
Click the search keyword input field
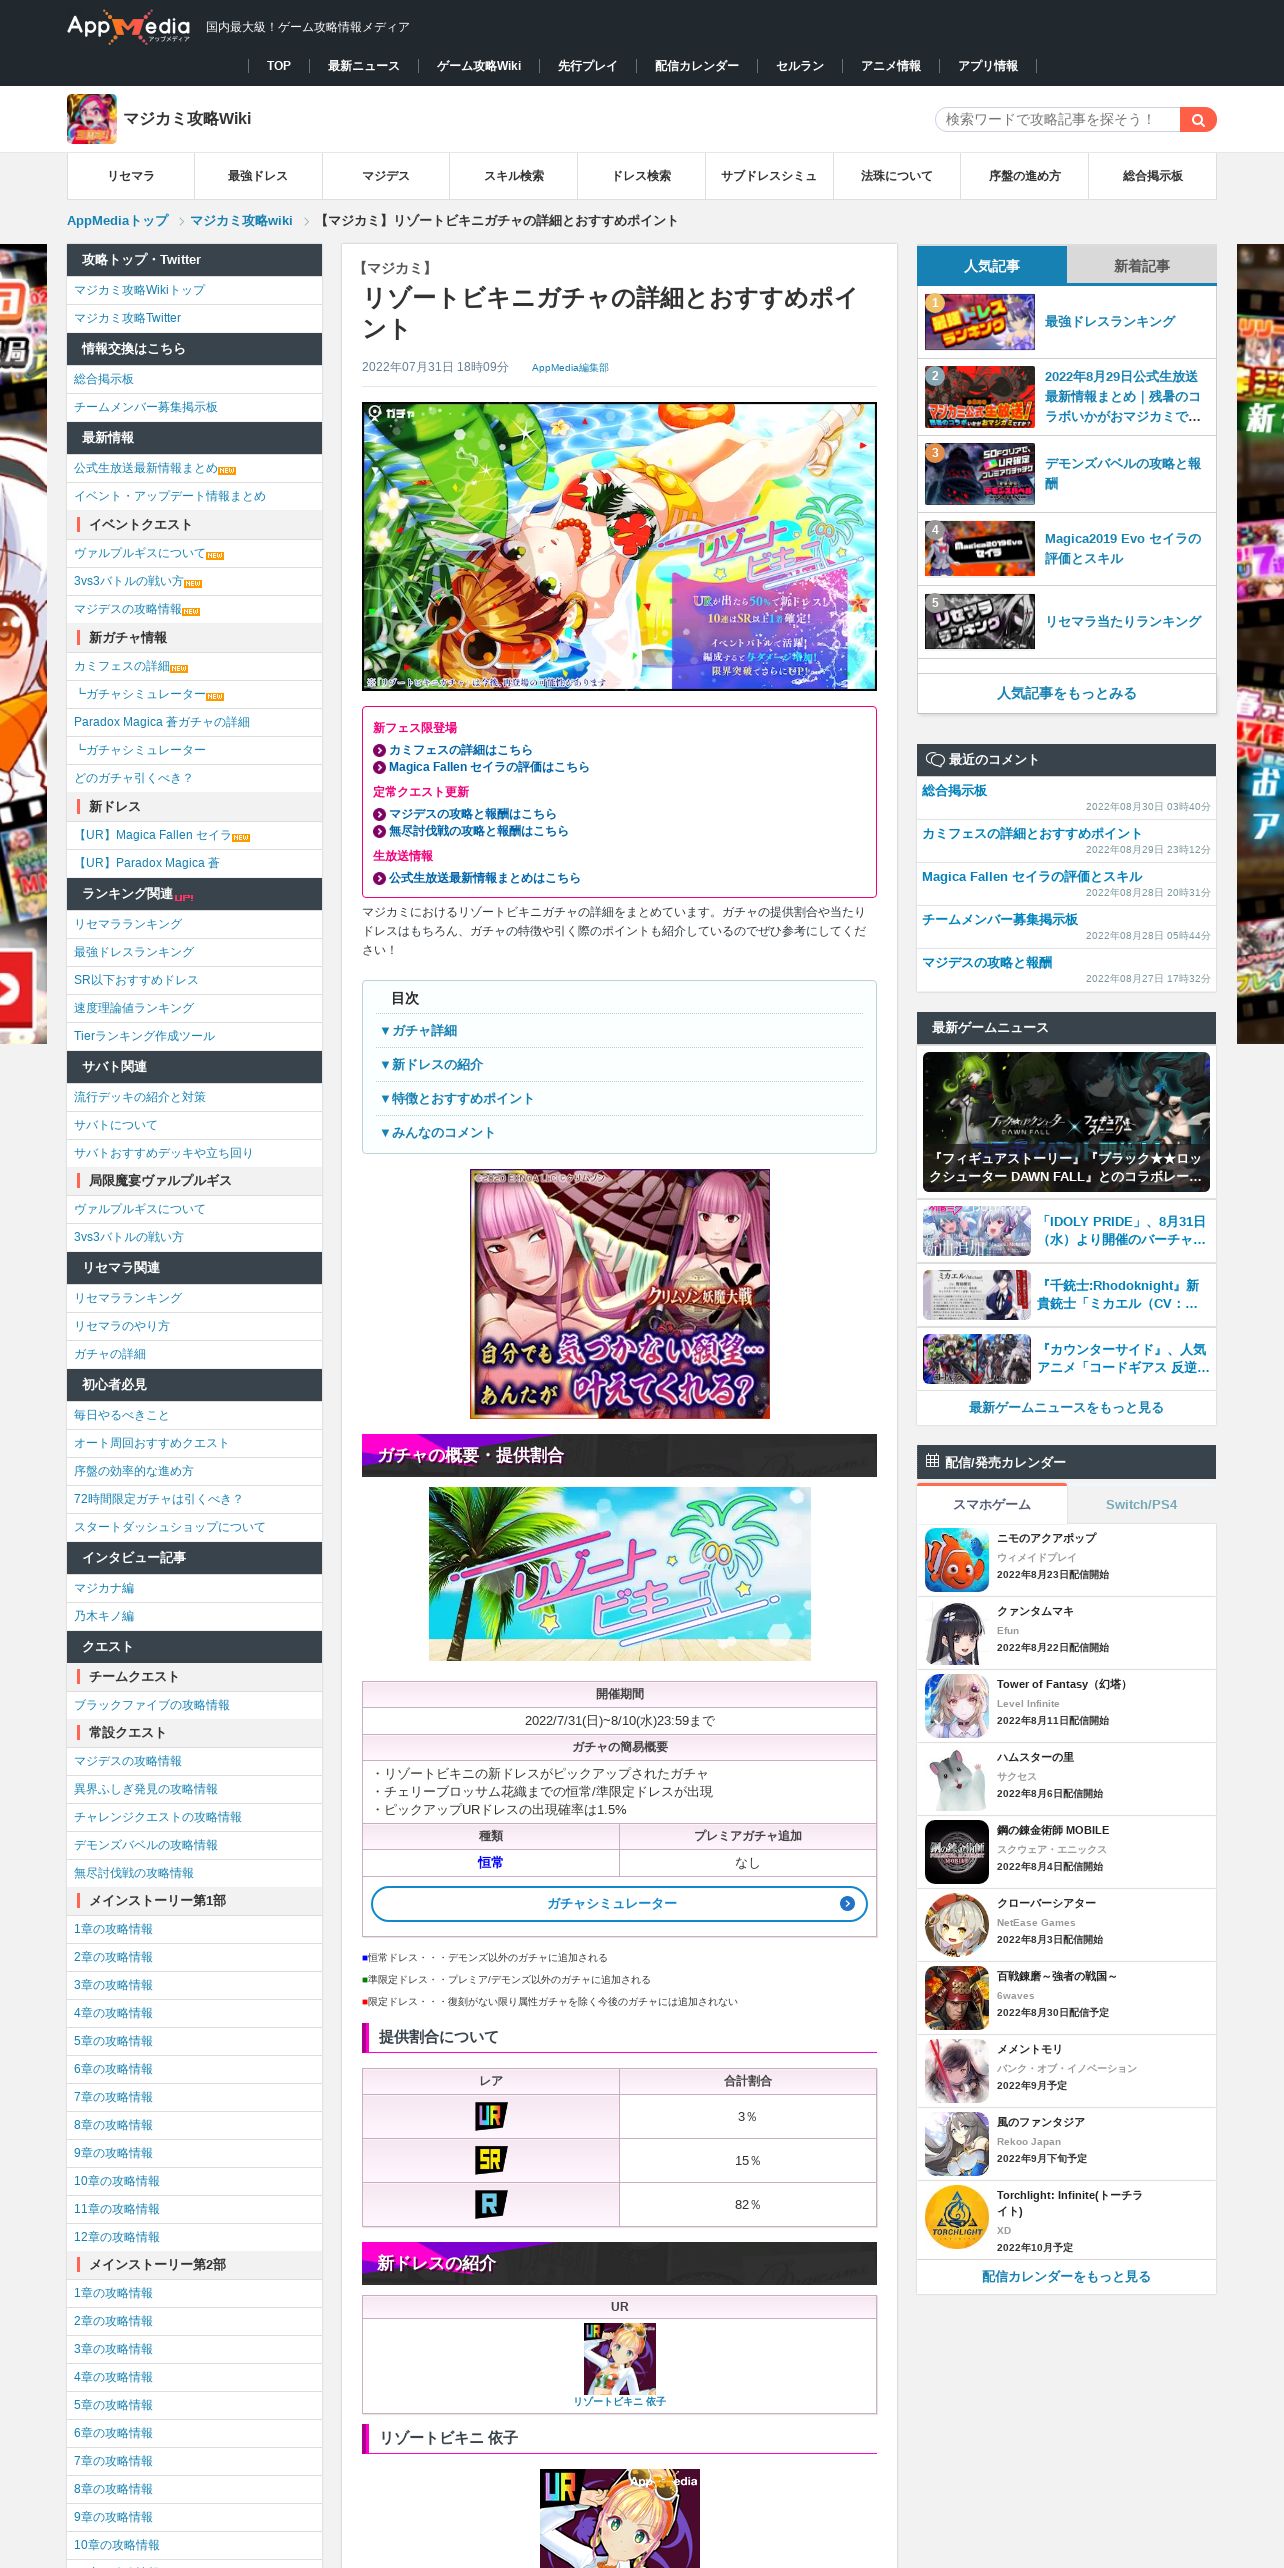click(x=1058, y=120)
